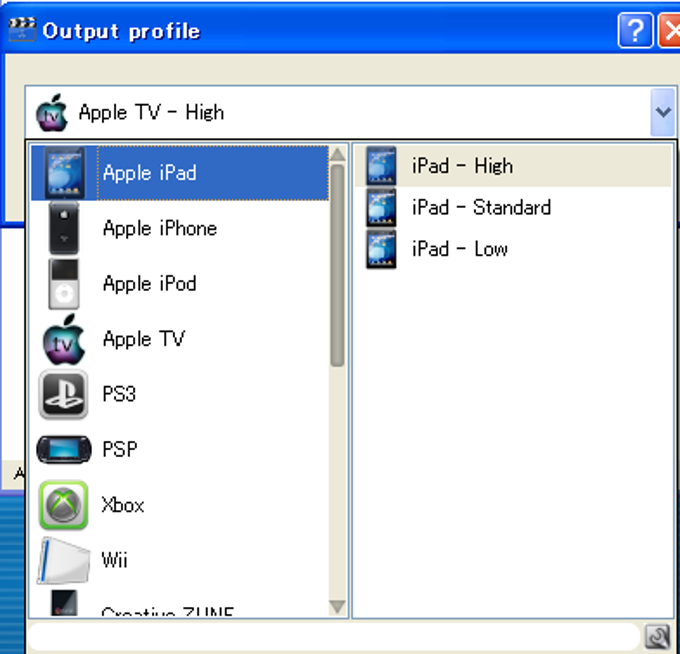The width and height of the screenshot is (680, 654).
Task: Select Apple iPod category
Action: tap(180, 284)
